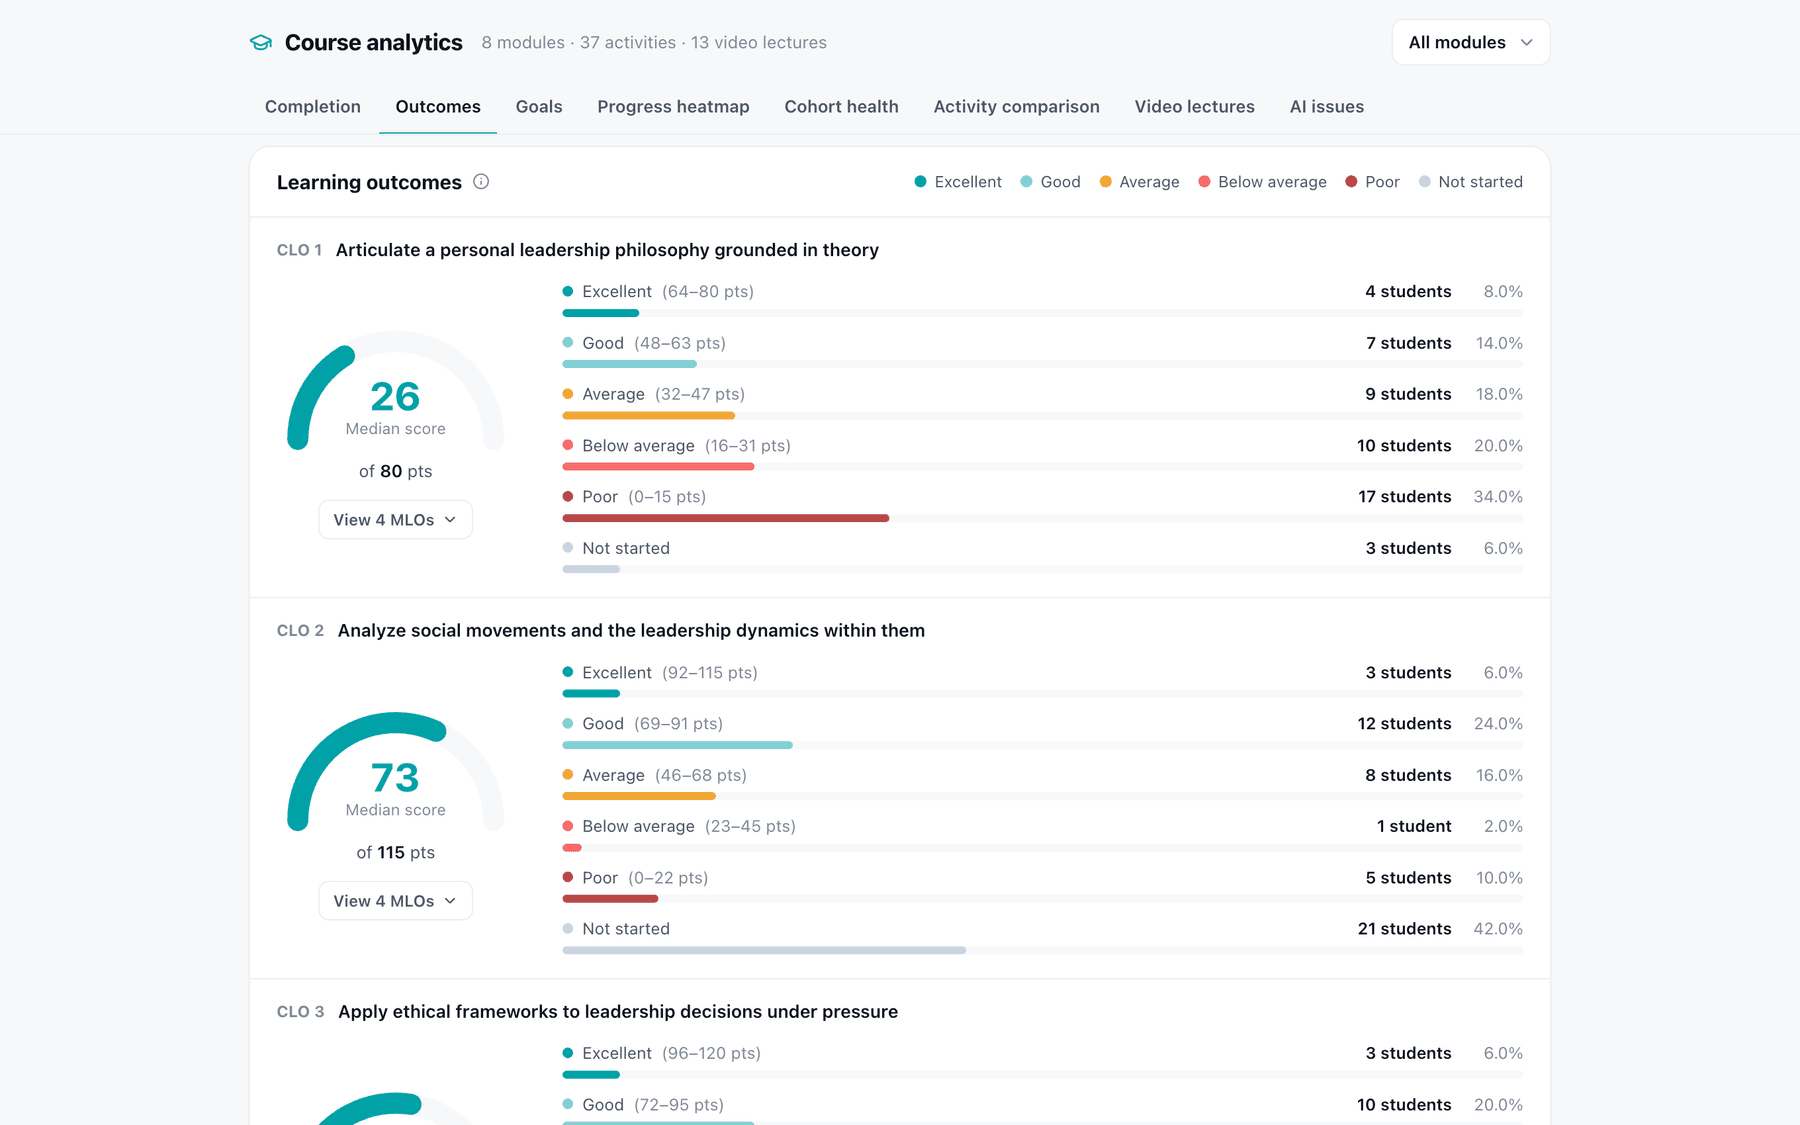Expand View 4 MLOs under CLO 1

coord(395,520)
